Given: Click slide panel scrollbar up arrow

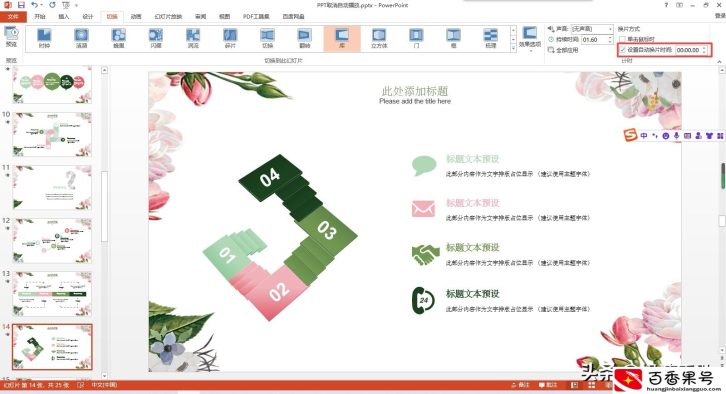Looking at the screenshot, I should (x=104, y=70).
